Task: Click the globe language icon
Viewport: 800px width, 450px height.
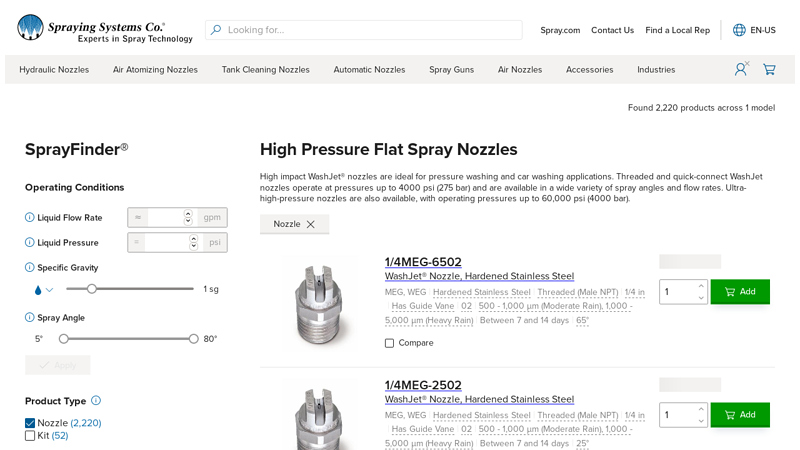Action: pos(739,30)
